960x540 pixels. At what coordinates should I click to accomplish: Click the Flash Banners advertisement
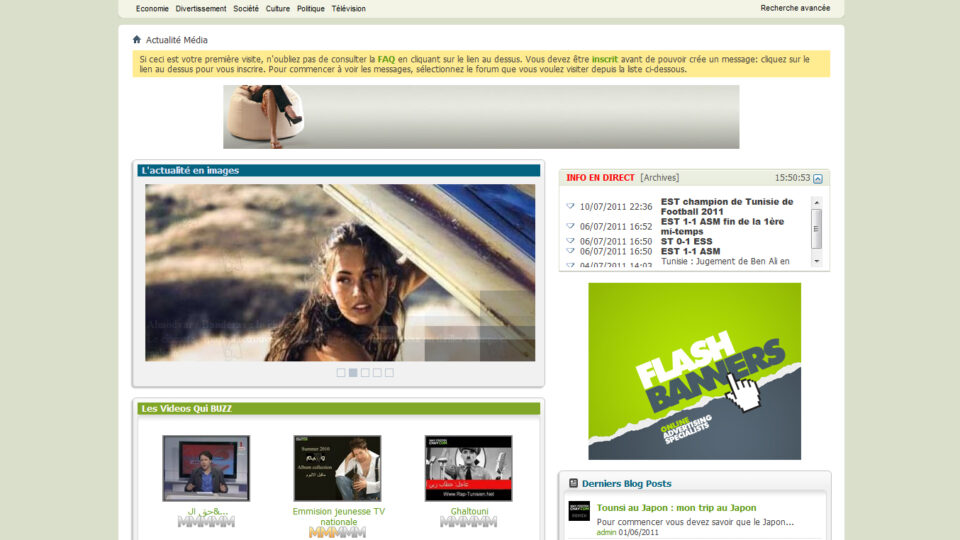pyautogui.click(x=694, y=371)
